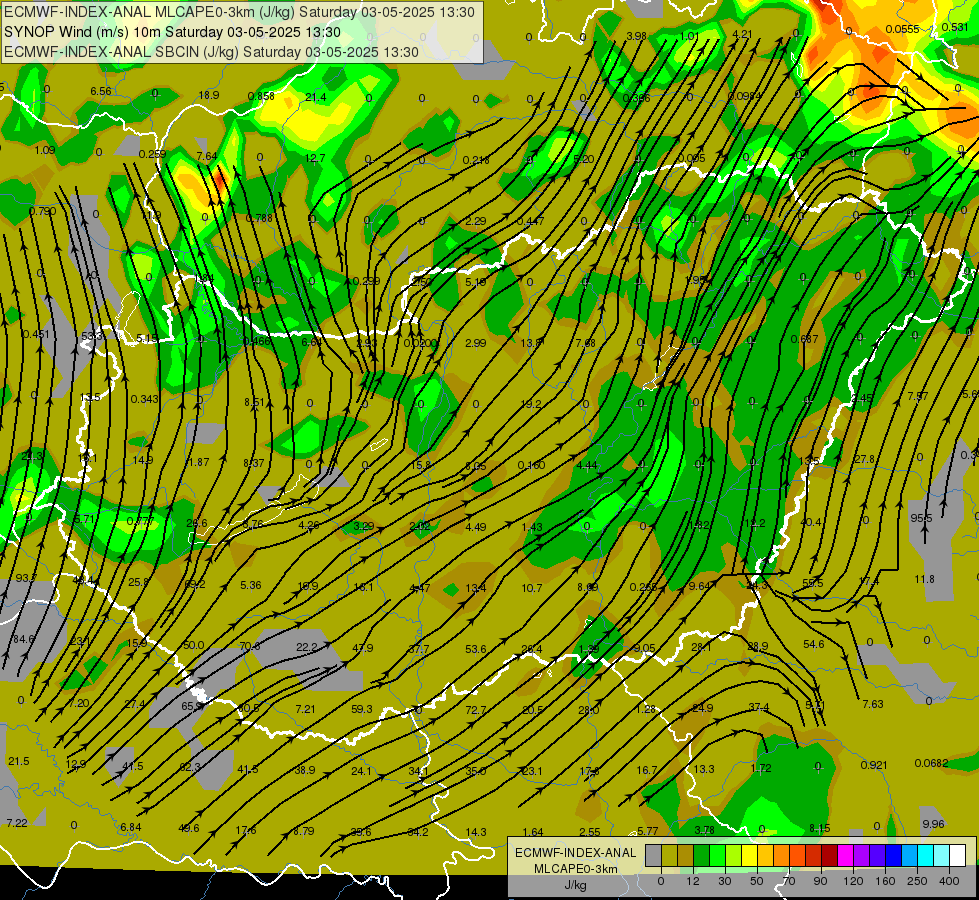This screenshot has width=979, height=900.
Task: Click the map value 0.0555
Action: point(902,29)
